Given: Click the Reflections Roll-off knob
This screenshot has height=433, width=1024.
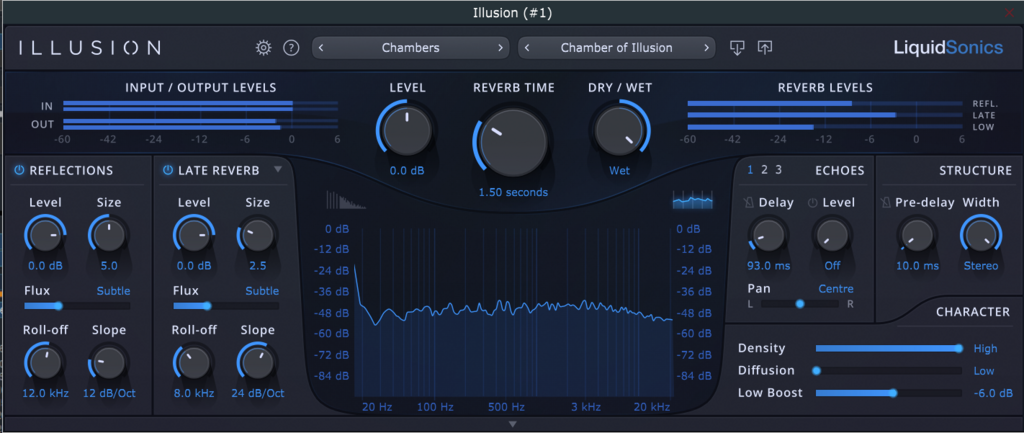Looking at the screenshot, I should [45, 363].
